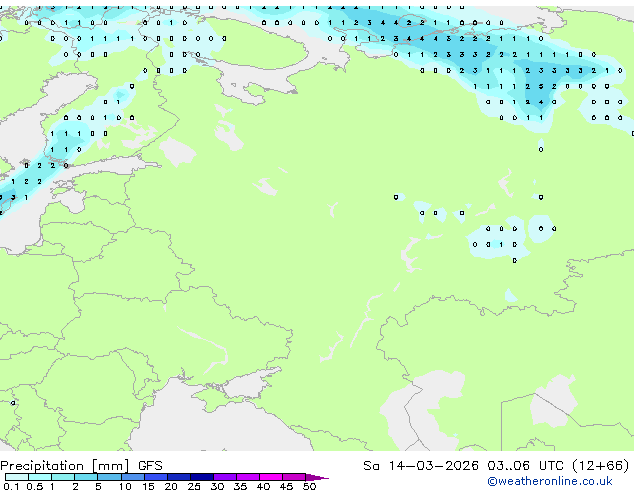Select the date 'Sa 14-03-2026'

tap(421, 466)
